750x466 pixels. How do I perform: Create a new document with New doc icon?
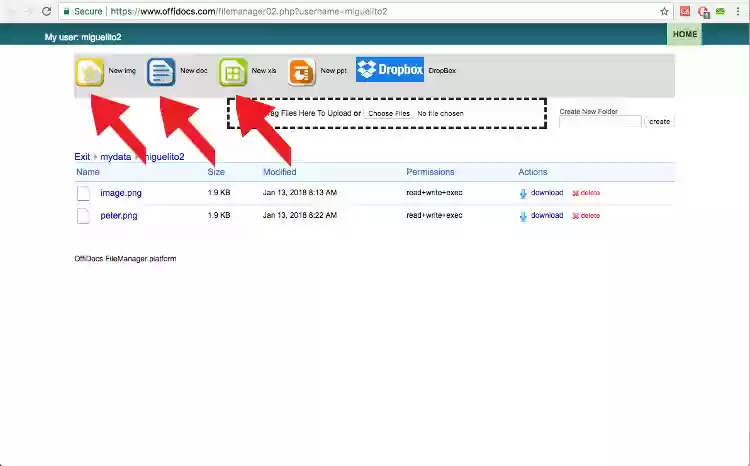tap(161, 72)
